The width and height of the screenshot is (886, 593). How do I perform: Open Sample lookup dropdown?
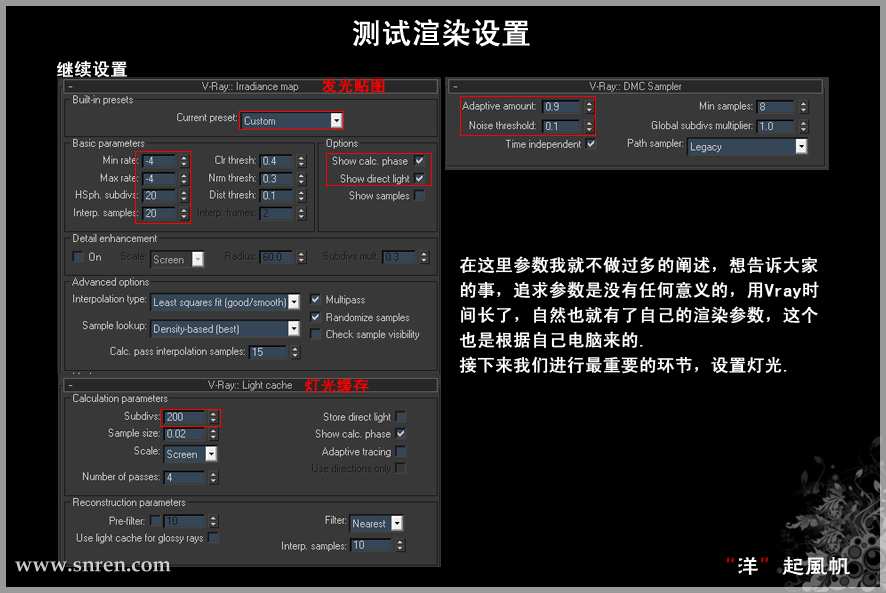[225, 328]
